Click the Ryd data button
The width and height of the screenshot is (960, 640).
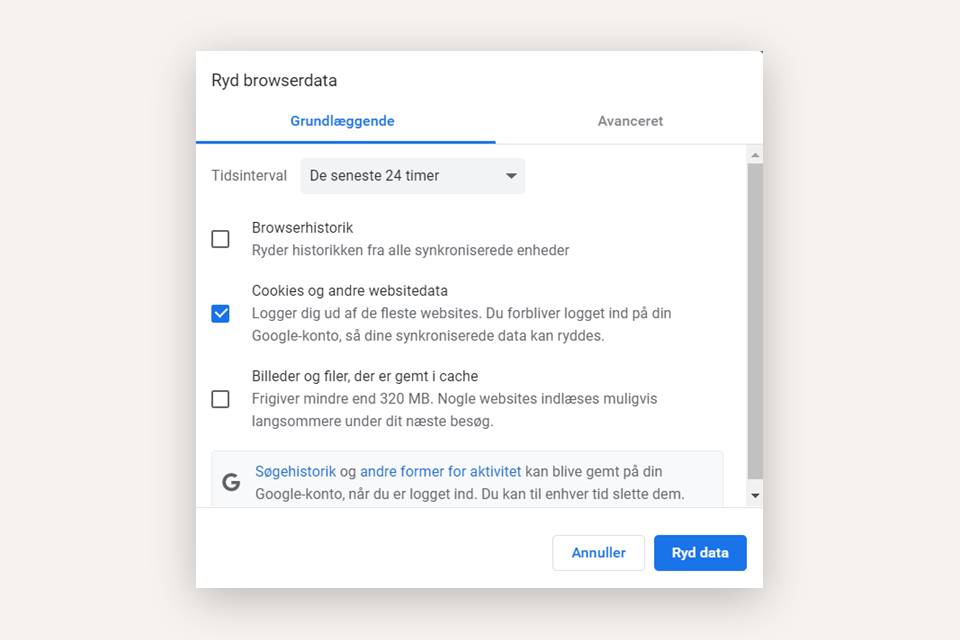tap(700, 552)
